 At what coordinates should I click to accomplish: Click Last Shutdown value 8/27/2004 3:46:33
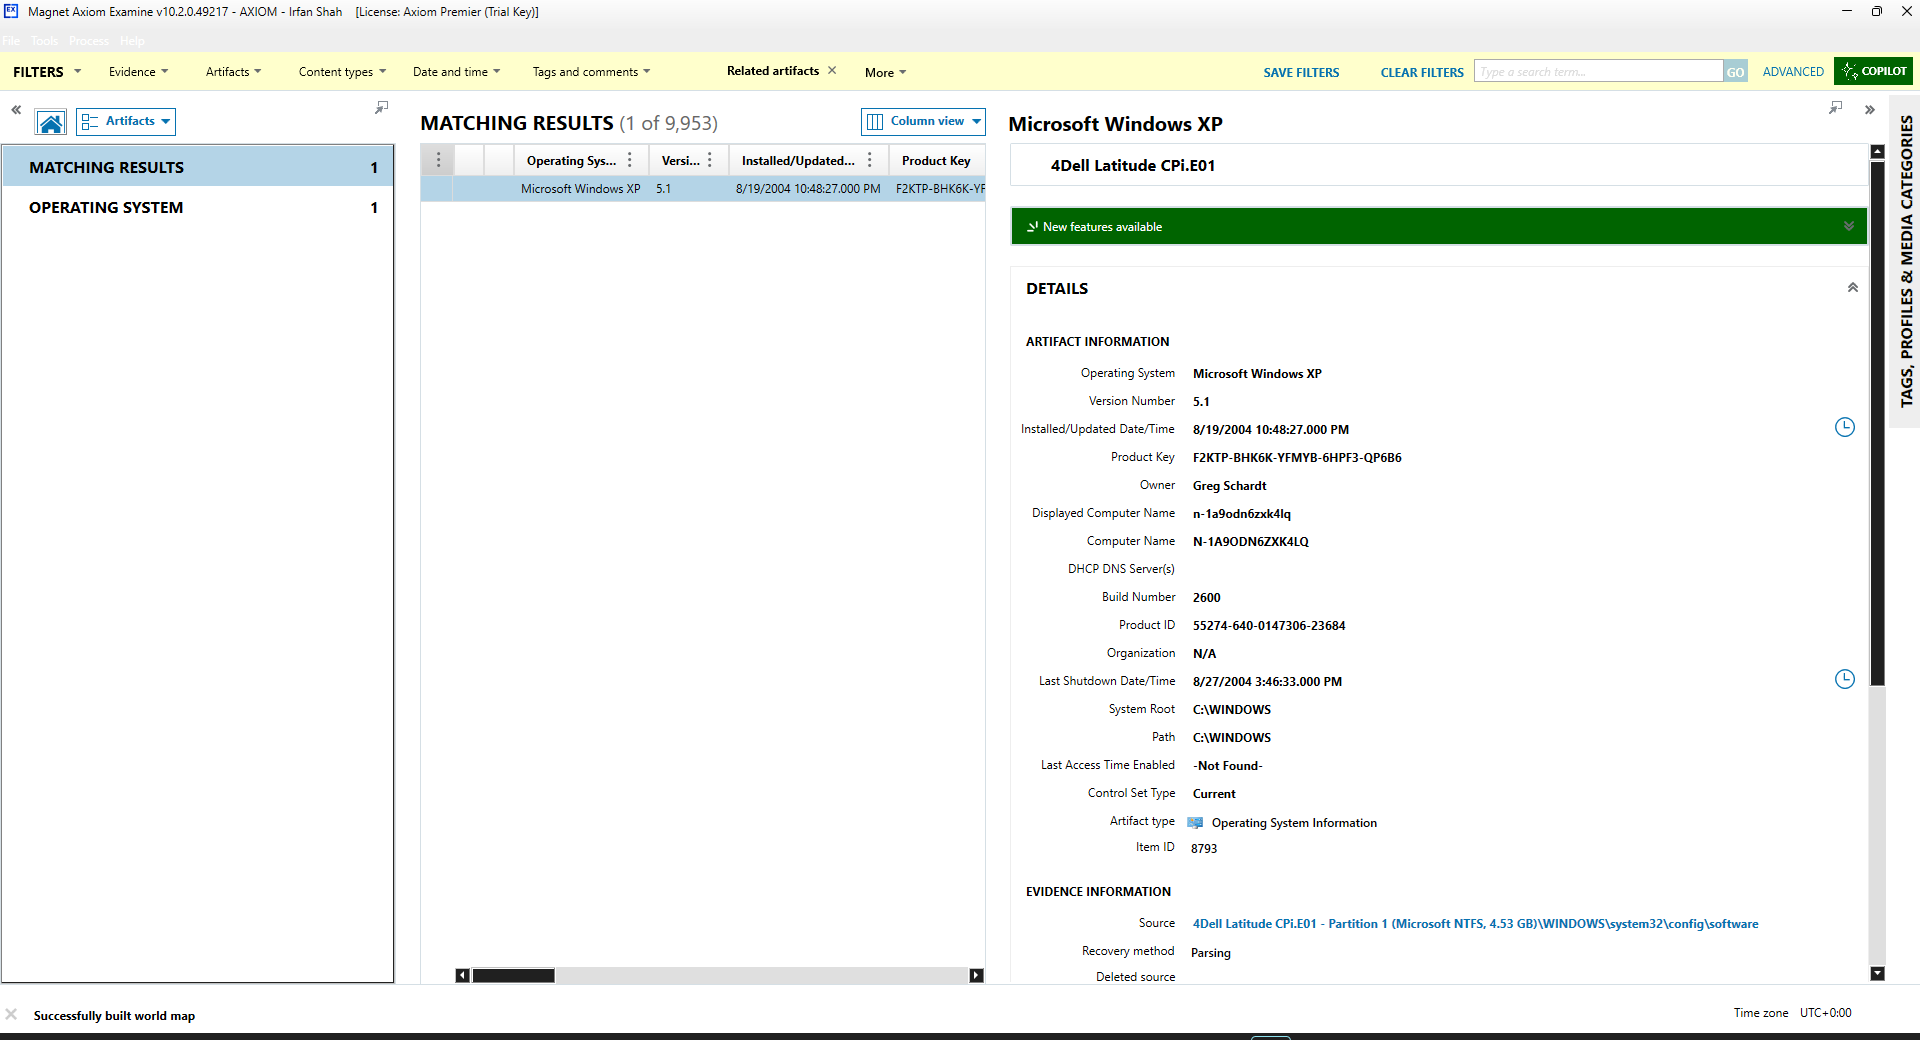coord(1267,682)
